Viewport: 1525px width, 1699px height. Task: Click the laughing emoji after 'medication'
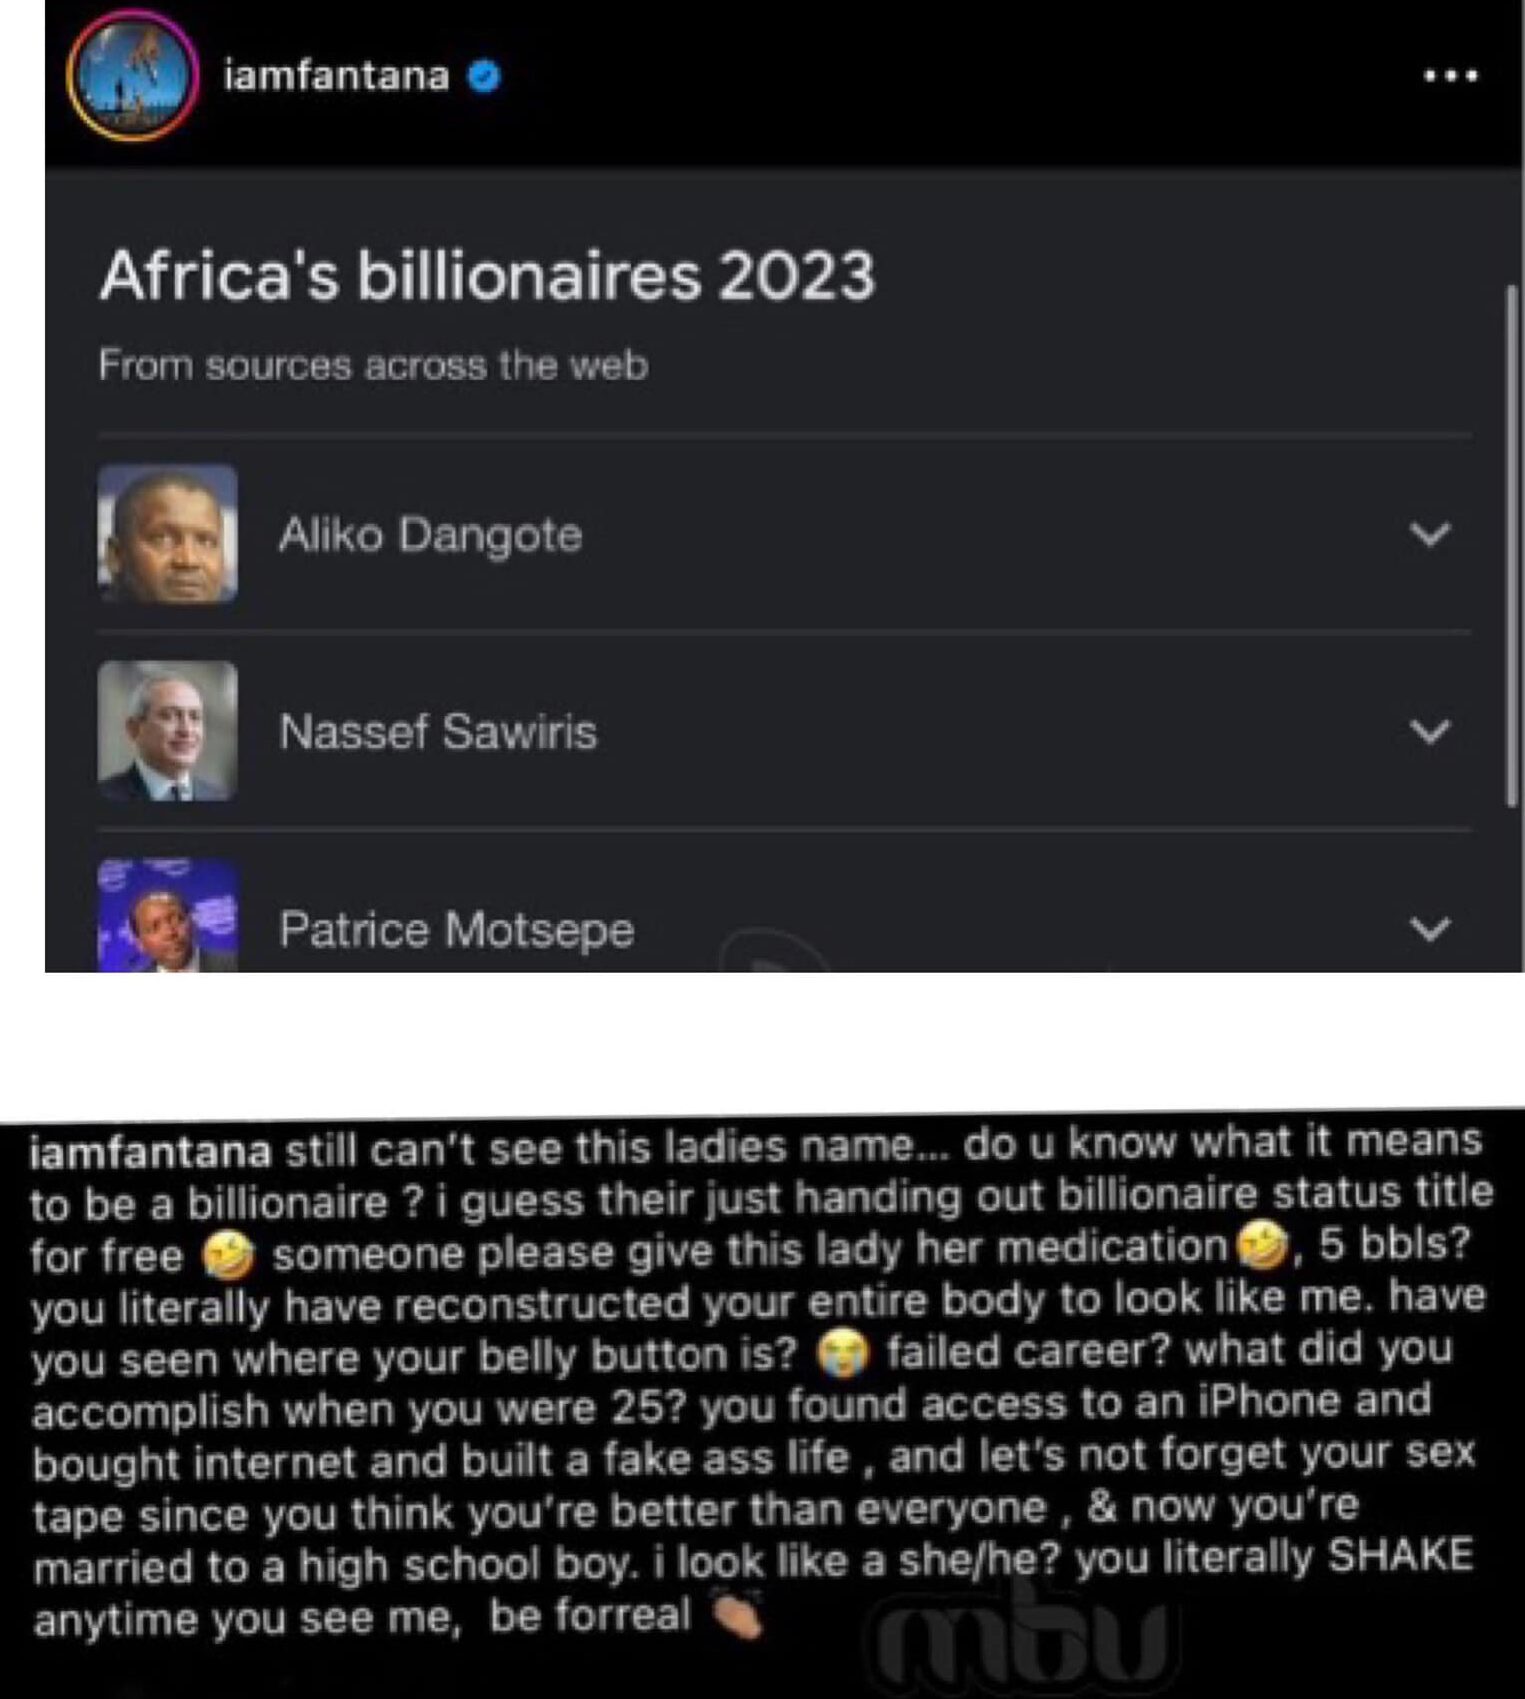pyautogui.click(x=1262, y=1246)
